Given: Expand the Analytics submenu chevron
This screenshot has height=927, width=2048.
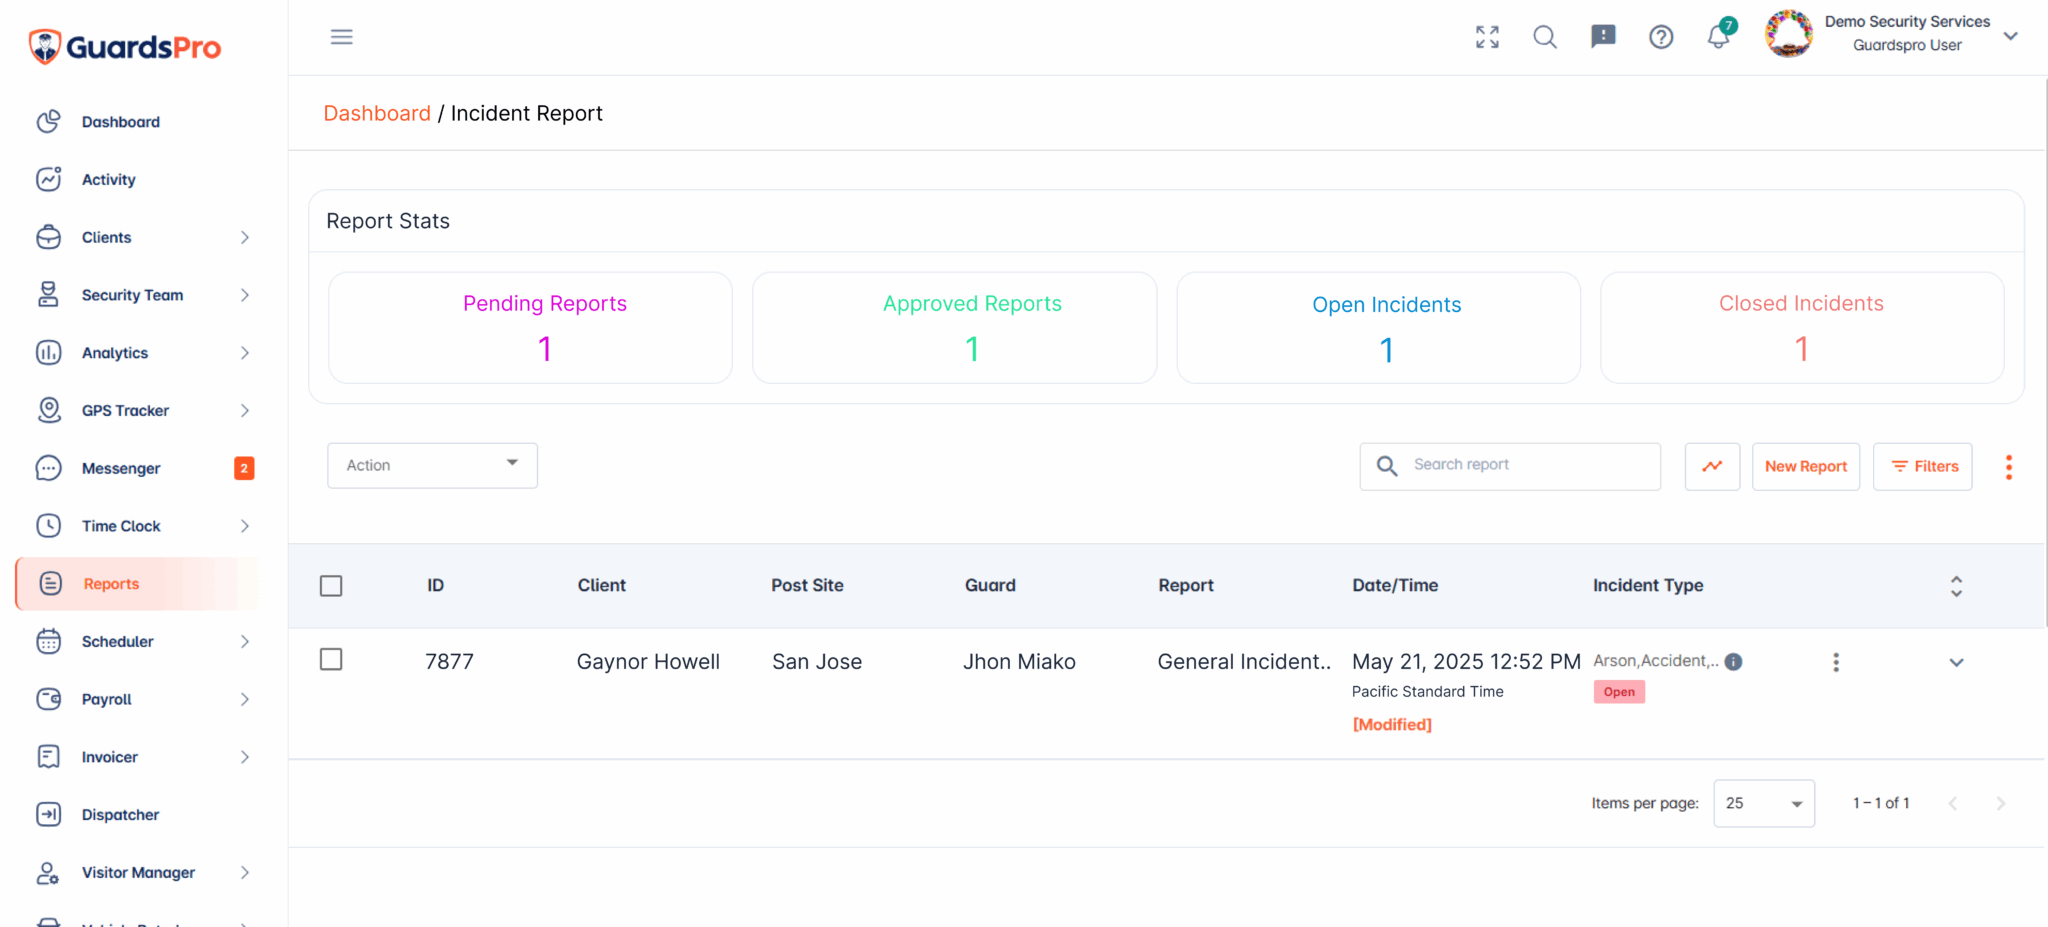Looking at the screenshot, I should [x=245, y=353].
